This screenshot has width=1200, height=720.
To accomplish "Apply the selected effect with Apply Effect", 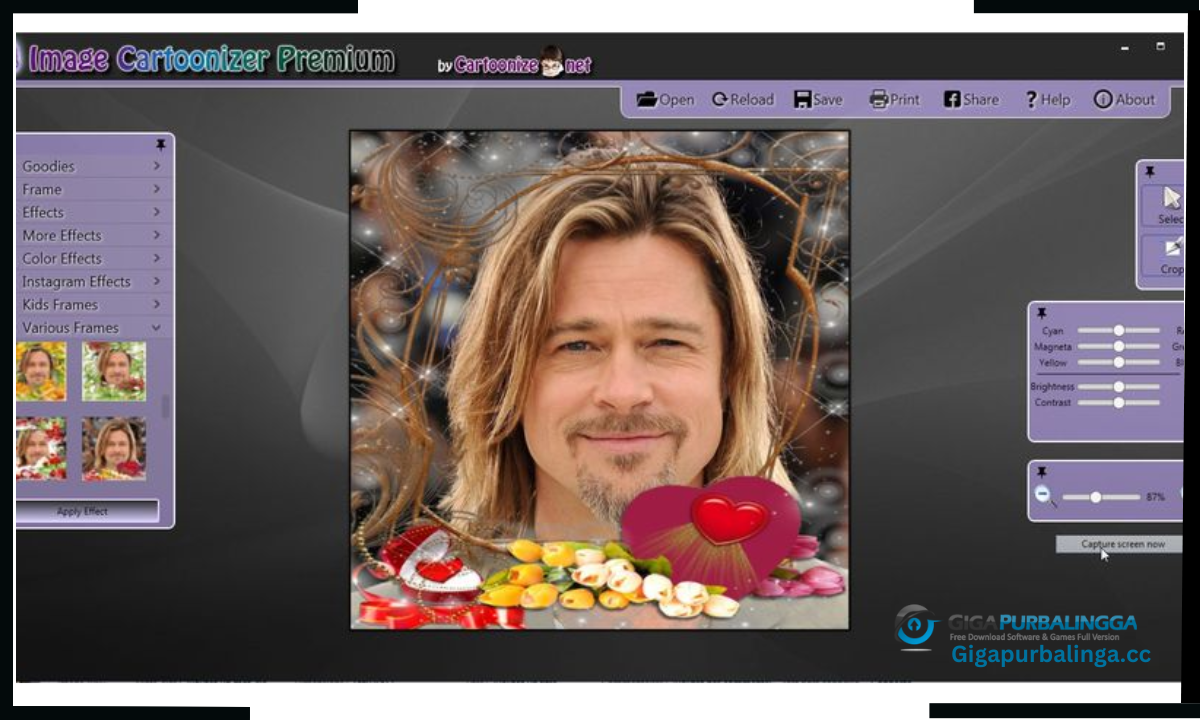I will (87, 511).
